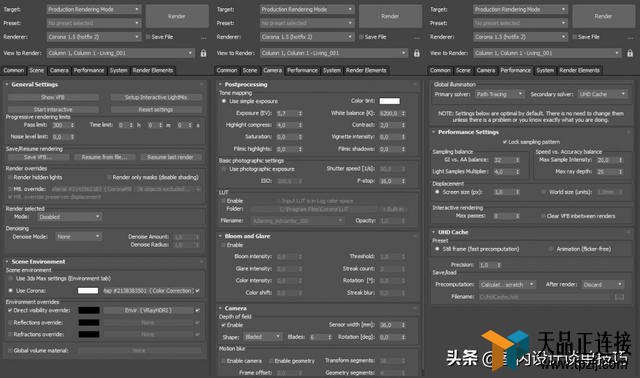Click the Resume last render button

point(171,157)
